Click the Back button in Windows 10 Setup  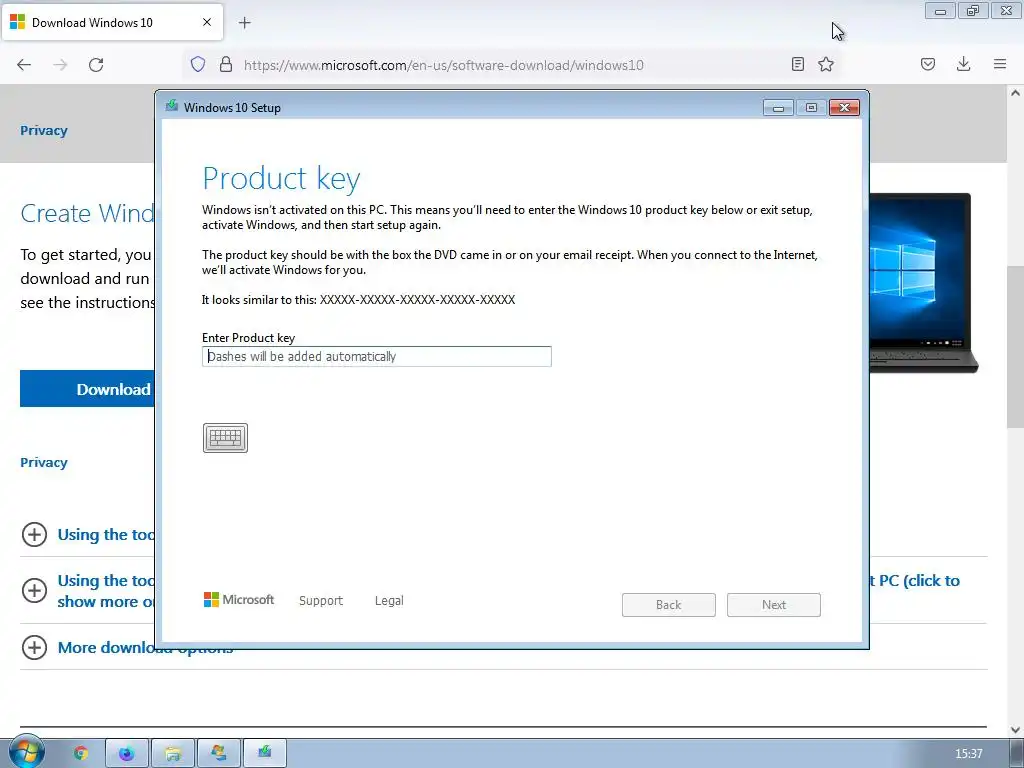click(669, 605)
